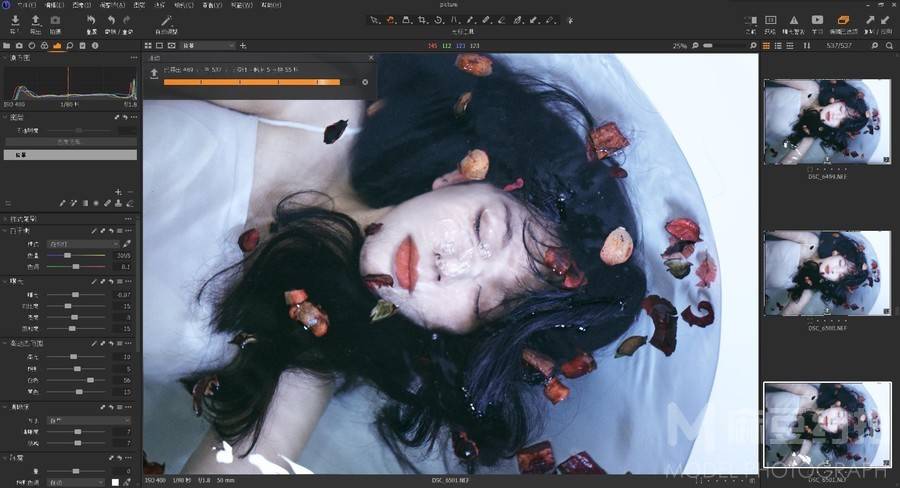Close the export progress panel

371,58
